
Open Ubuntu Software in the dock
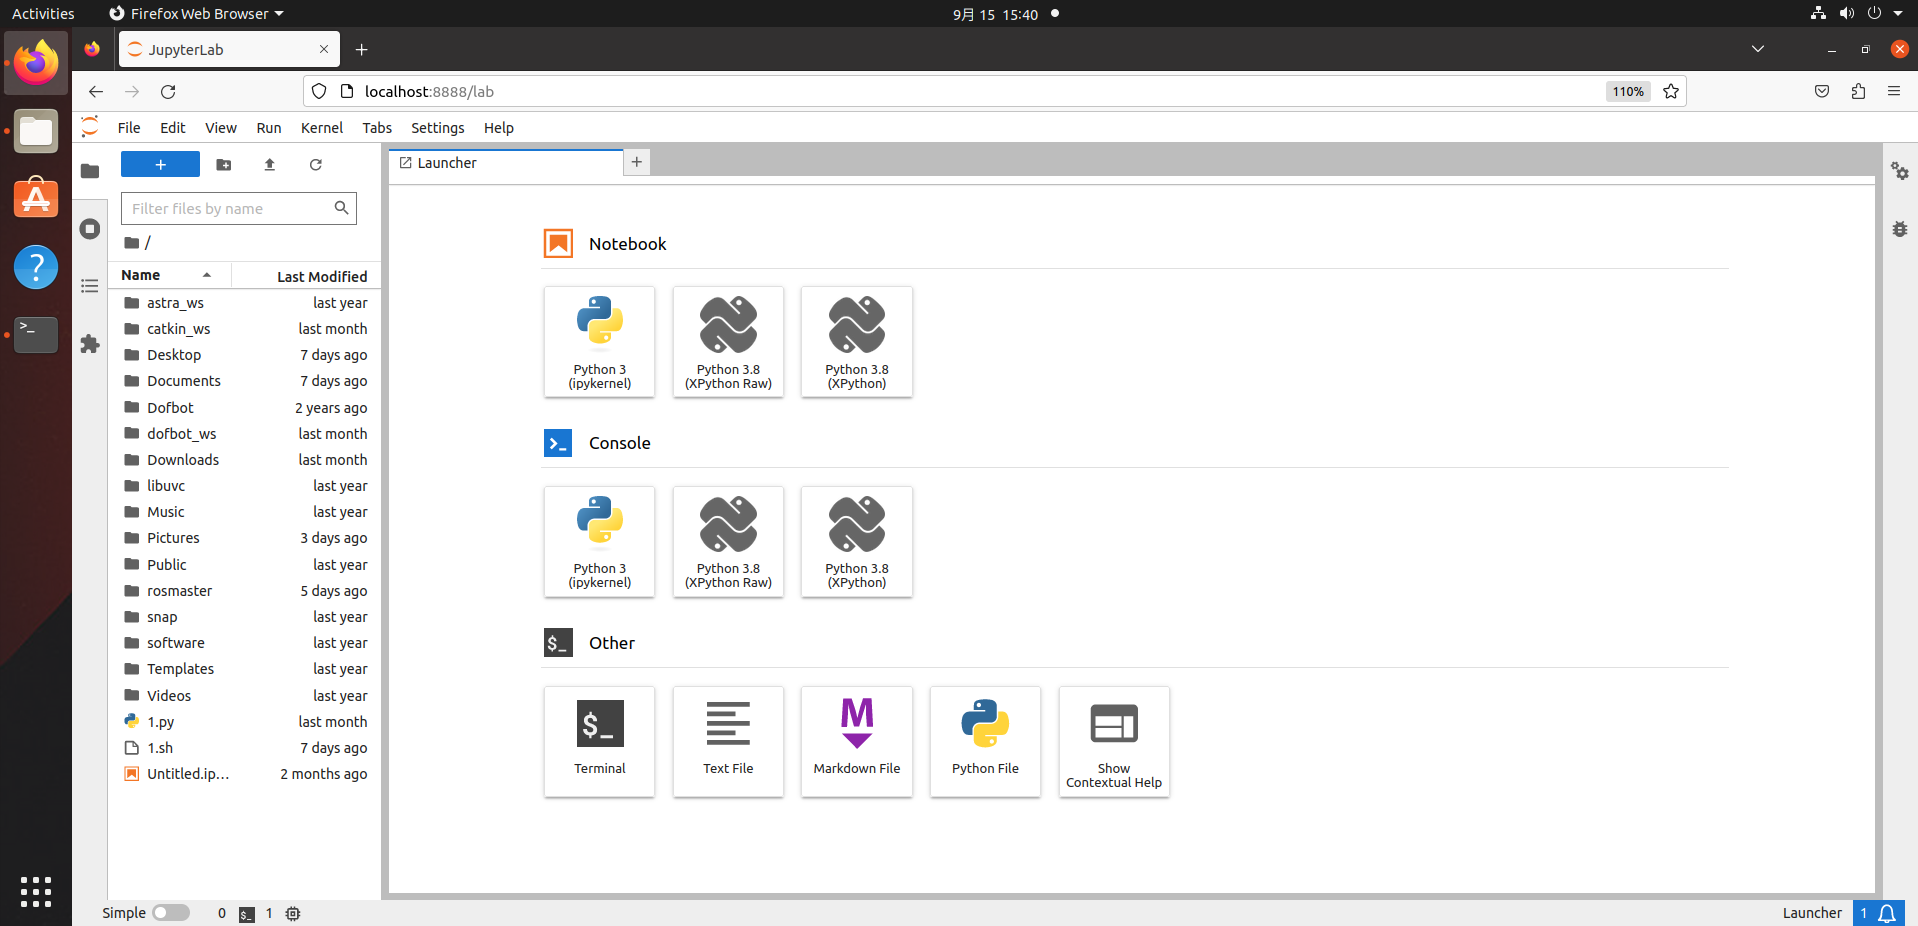click(x=36, y=199)
